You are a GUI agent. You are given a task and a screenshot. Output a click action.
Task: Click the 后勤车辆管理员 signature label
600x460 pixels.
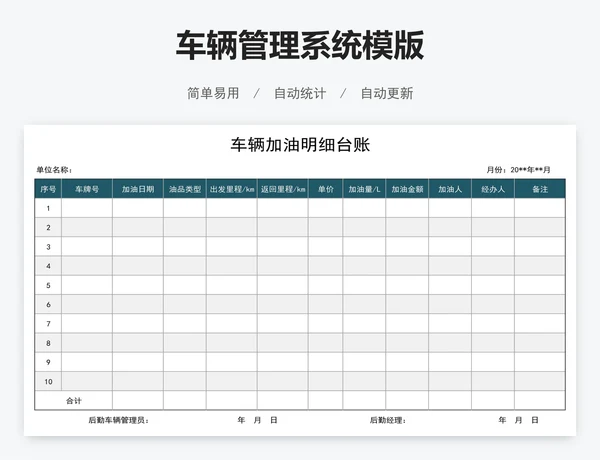click(x=119, y=420)
